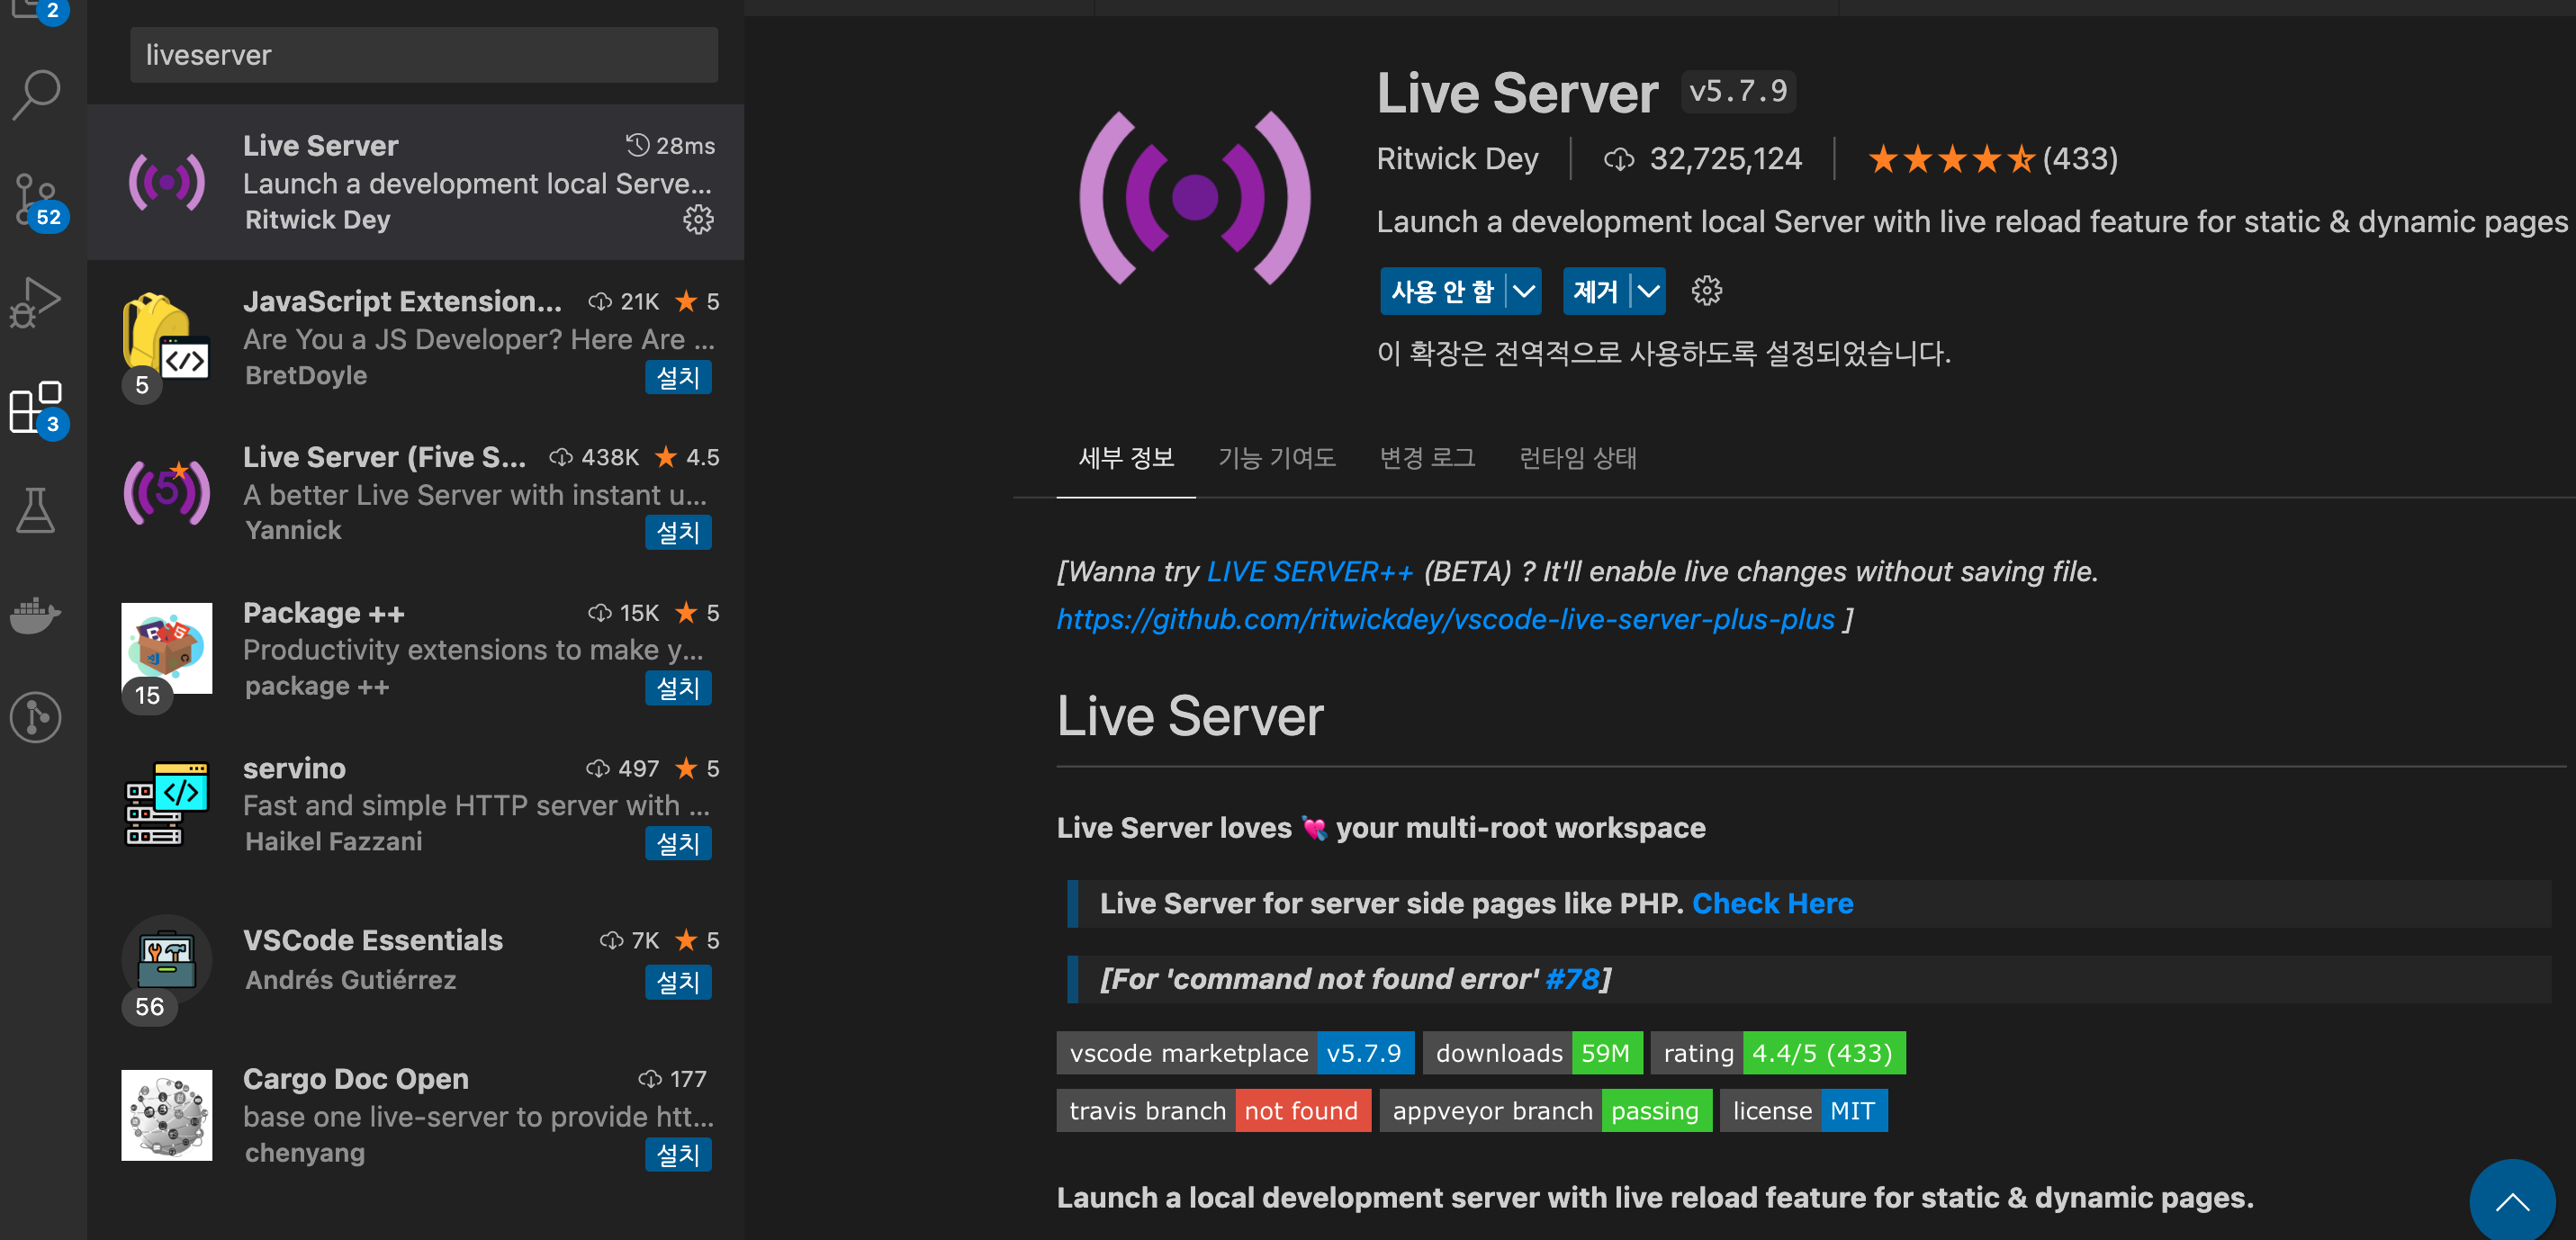The height and width of the screenshot is (1240, 2576).
Task: Select VSCode Essentials title in list
Action: click(373, 940)
